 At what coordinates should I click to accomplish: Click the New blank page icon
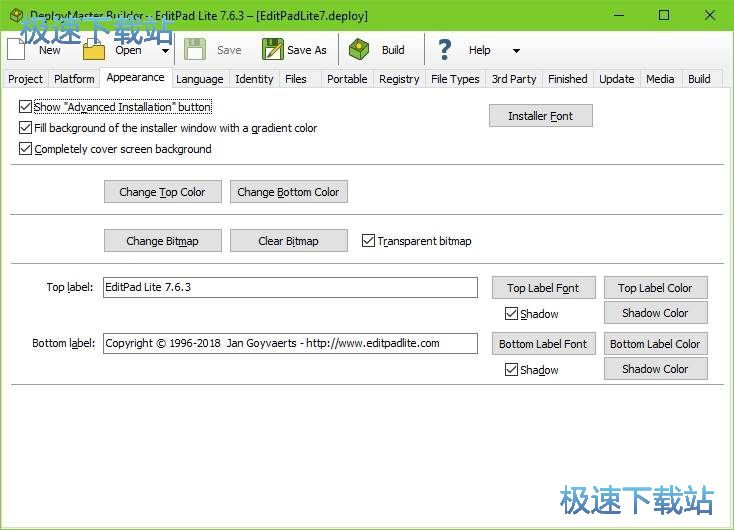tap(16, 50)
